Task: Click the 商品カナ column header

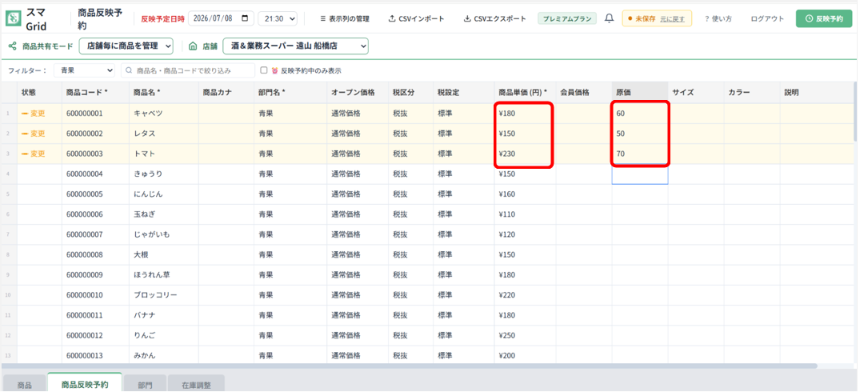Action: (226, 93)
